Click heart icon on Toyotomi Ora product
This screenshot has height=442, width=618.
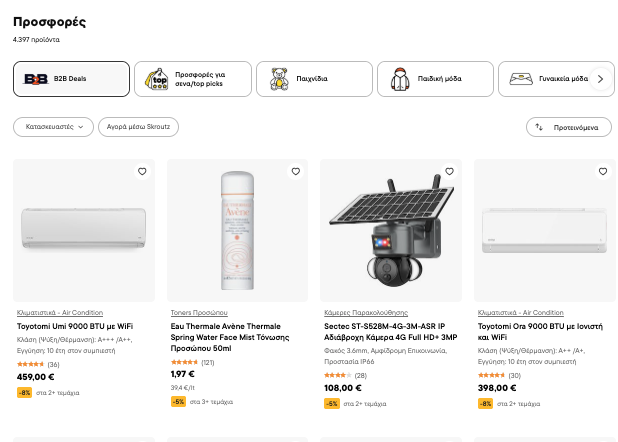(x=603, y=172)
